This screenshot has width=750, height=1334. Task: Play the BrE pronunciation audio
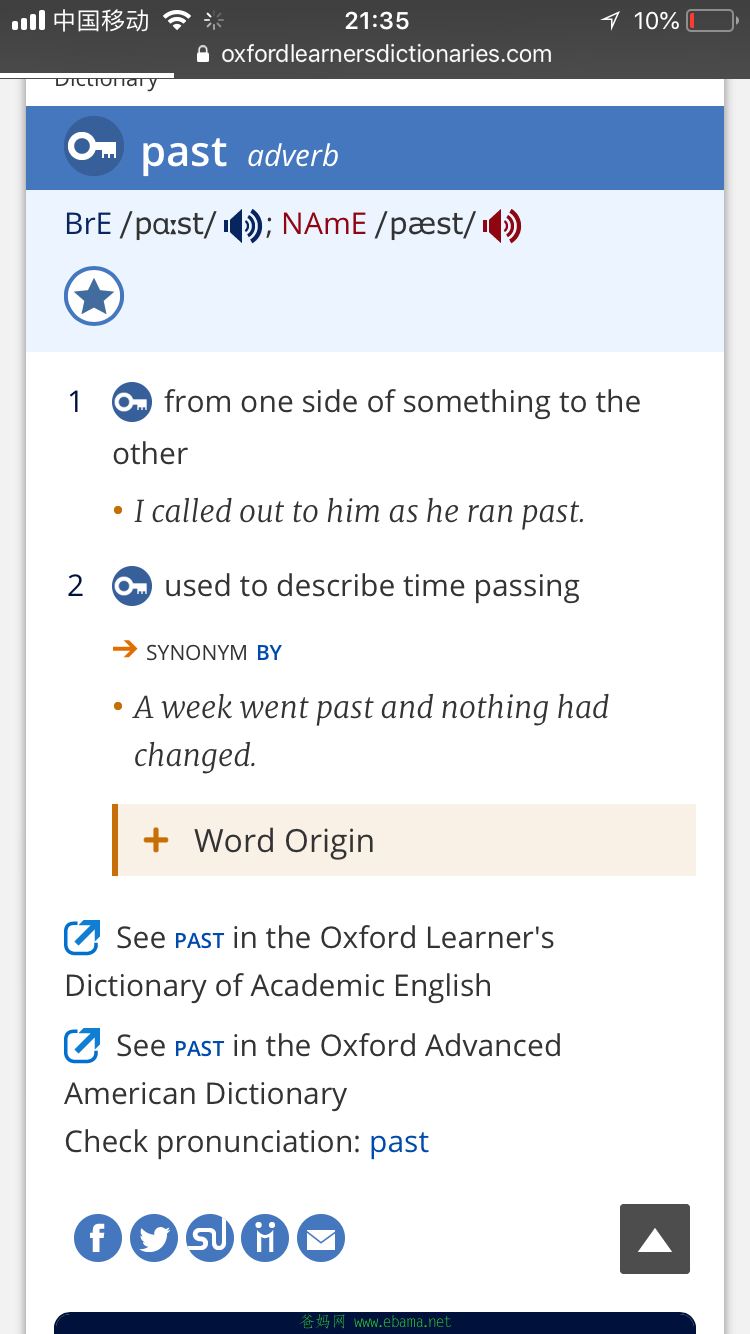[243, 226]
